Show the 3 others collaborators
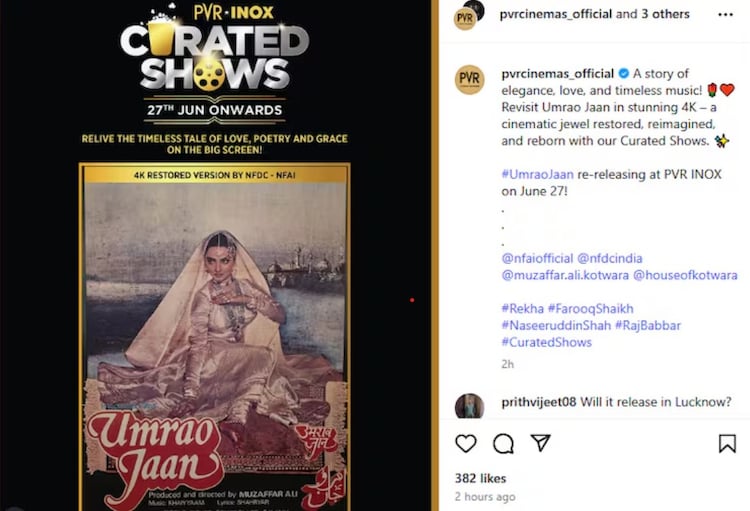The image size is (750, 511). (665, 14)
